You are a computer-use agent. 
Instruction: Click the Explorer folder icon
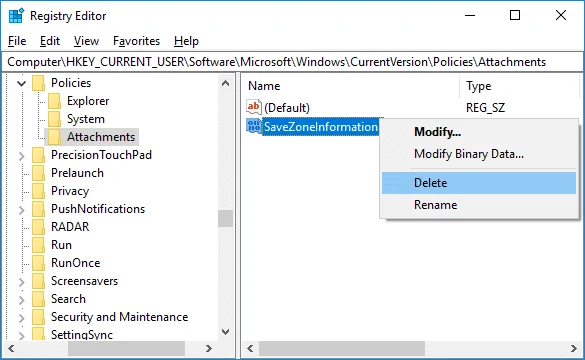(x=54, y=101)
